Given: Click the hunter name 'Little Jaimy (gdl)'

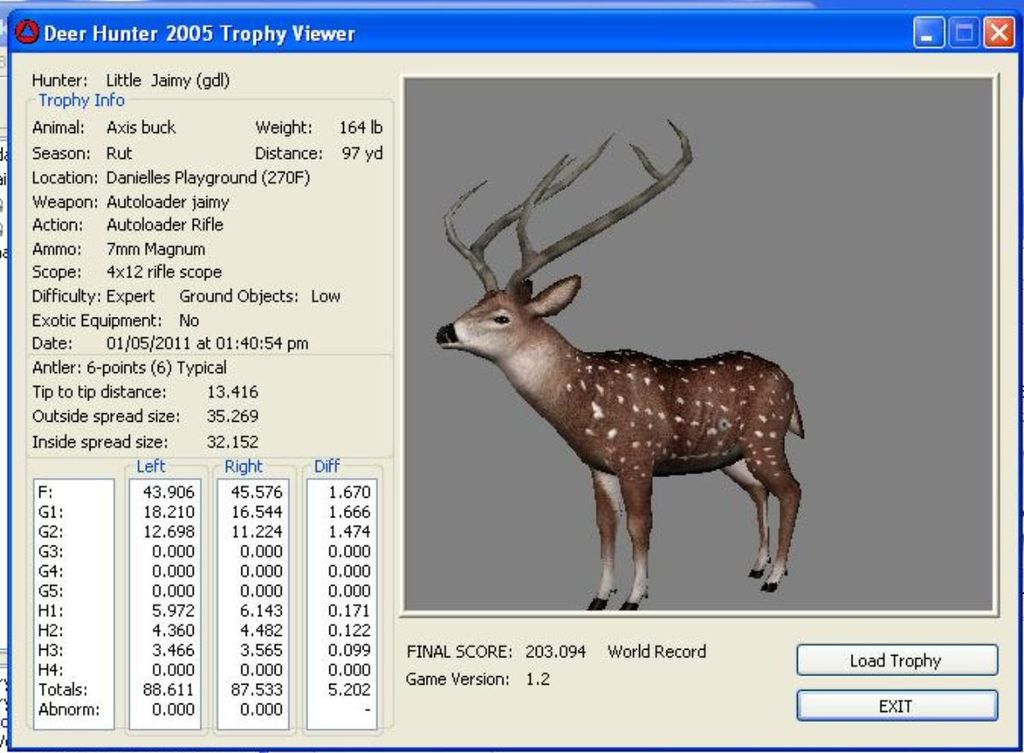Looking at the screenshot, I should 168,80.
